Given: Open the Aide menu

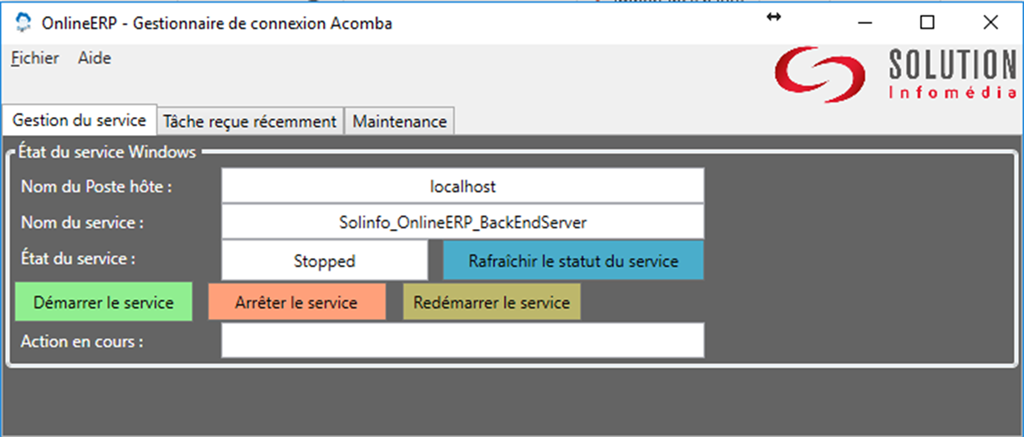Looking at the screenshot, I should point(95,58).
